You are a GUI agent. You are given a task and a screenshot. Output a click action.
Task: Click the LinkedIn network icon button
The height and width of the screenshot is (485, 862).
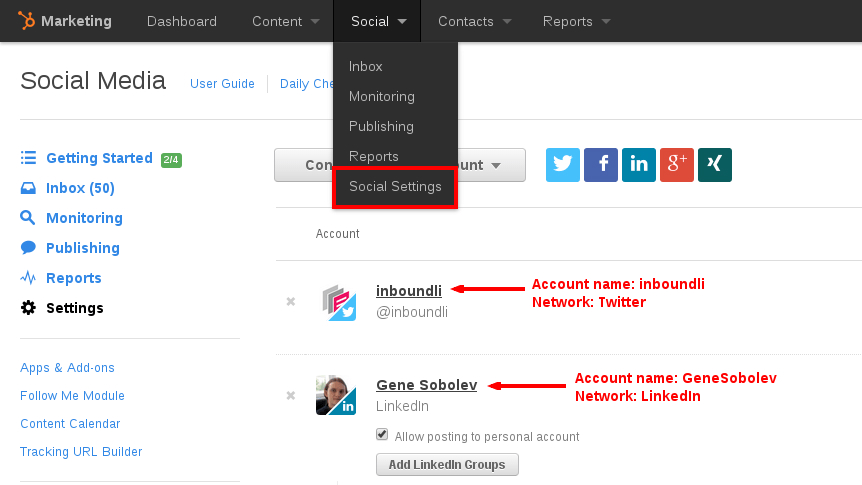click(x=639, y=164)
